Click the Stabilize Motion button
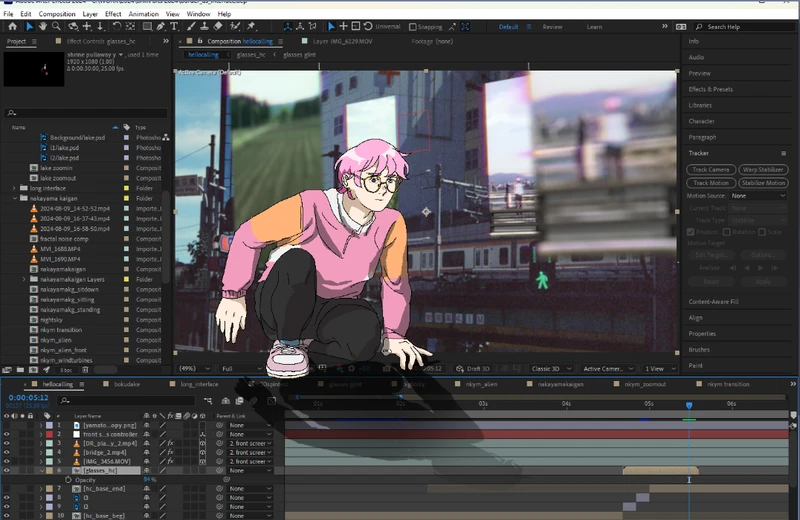The image size is (800, 520). pos(763,183)
